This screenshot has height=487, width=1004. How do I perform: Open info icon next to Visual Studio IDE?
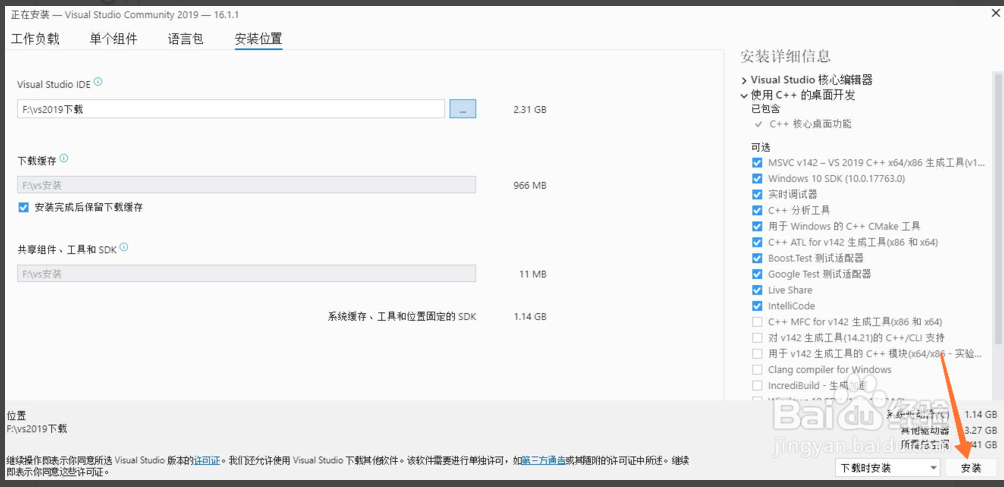(x=98, y=82)
